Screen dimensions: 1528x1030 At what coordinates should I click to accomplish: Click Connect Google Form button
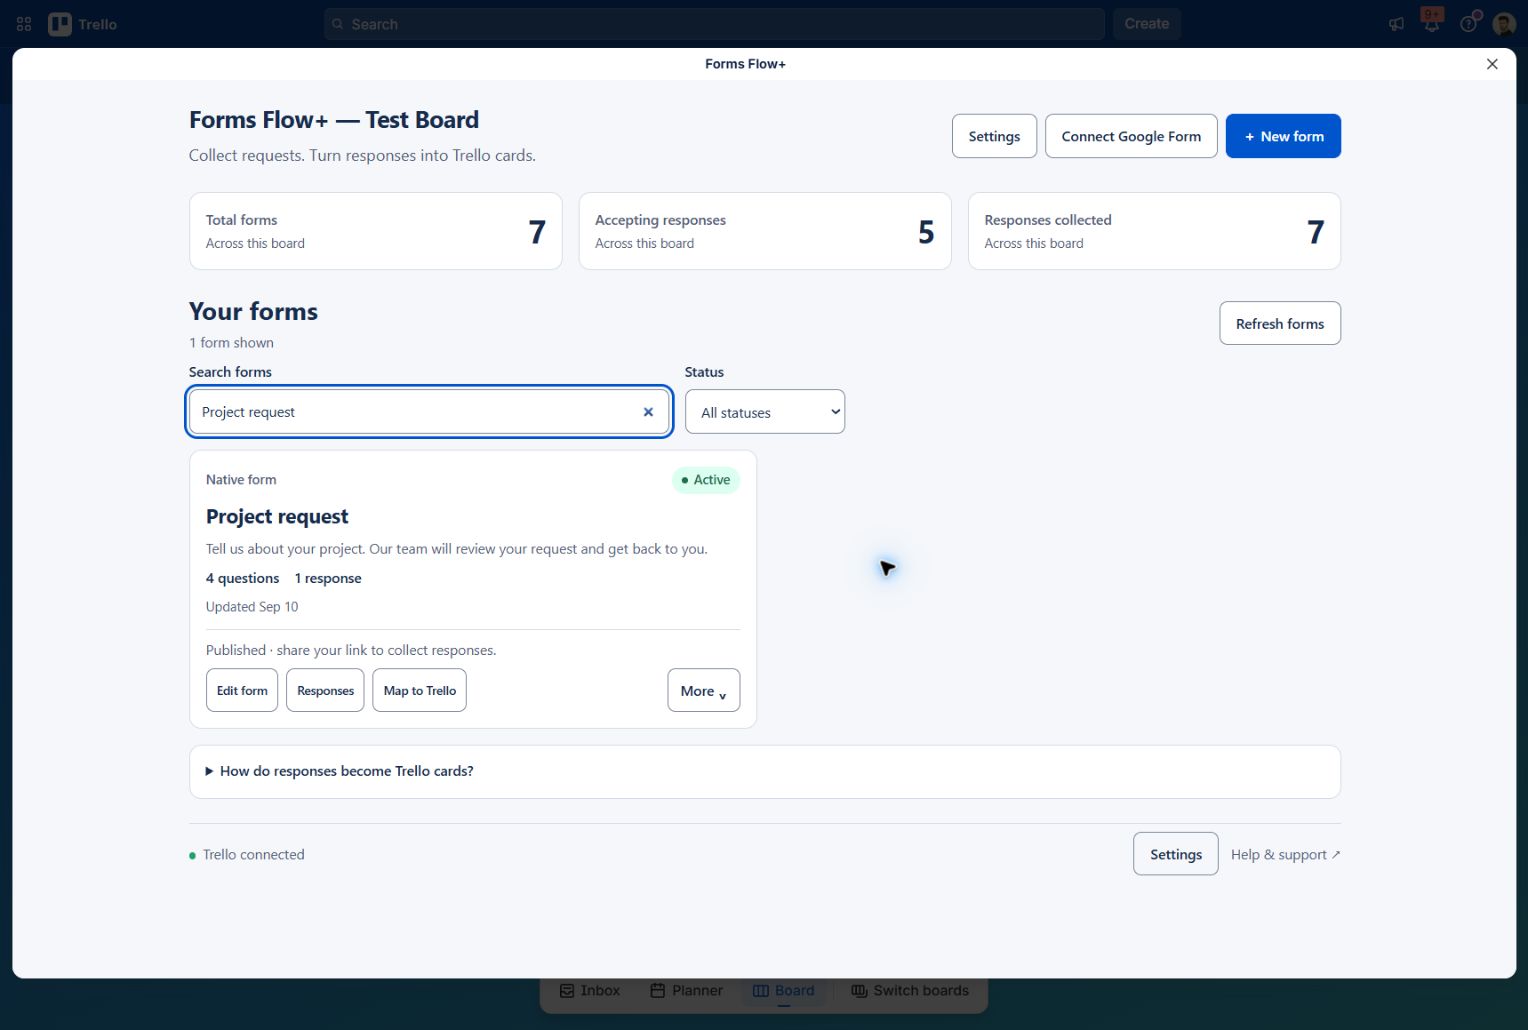pyautogui.click(x=1131, y=136)
